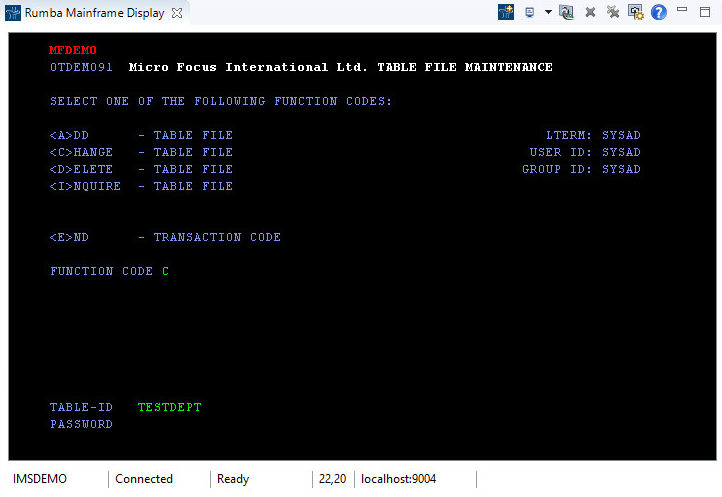
Task: Click the reconnect session icon
Action: [x=567, y=12]
